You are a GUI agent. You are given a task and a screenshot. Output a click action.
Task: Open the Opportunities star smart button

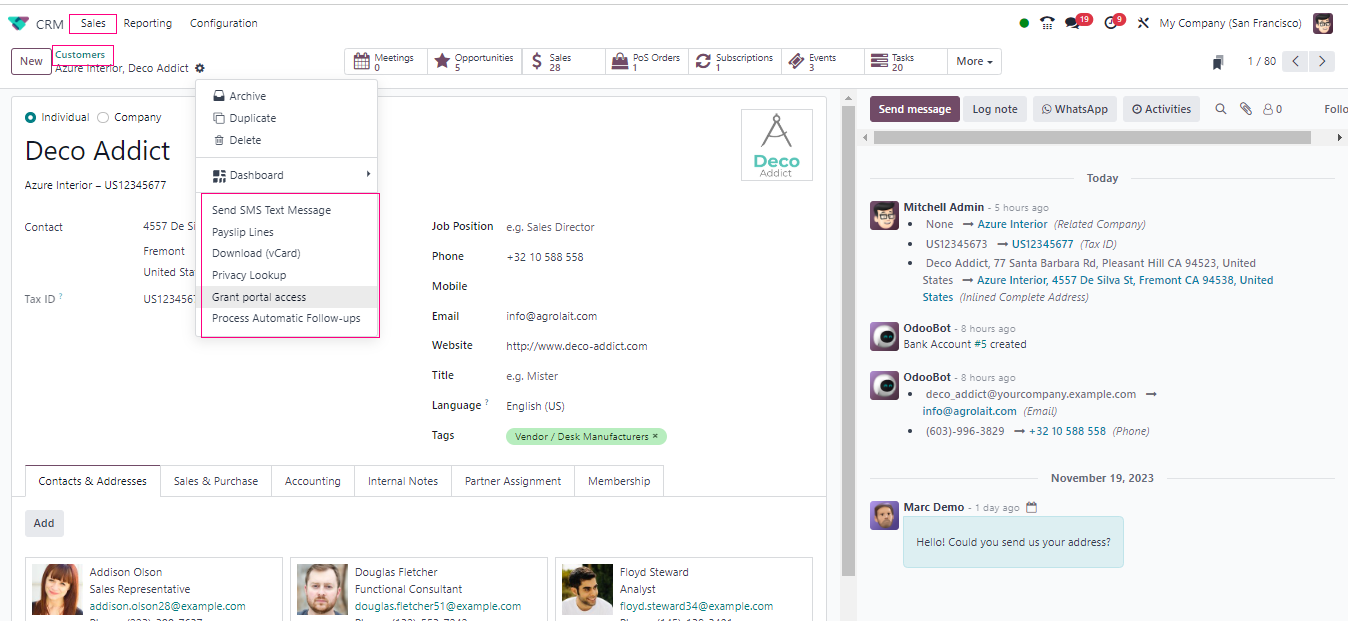coord(474,62)
